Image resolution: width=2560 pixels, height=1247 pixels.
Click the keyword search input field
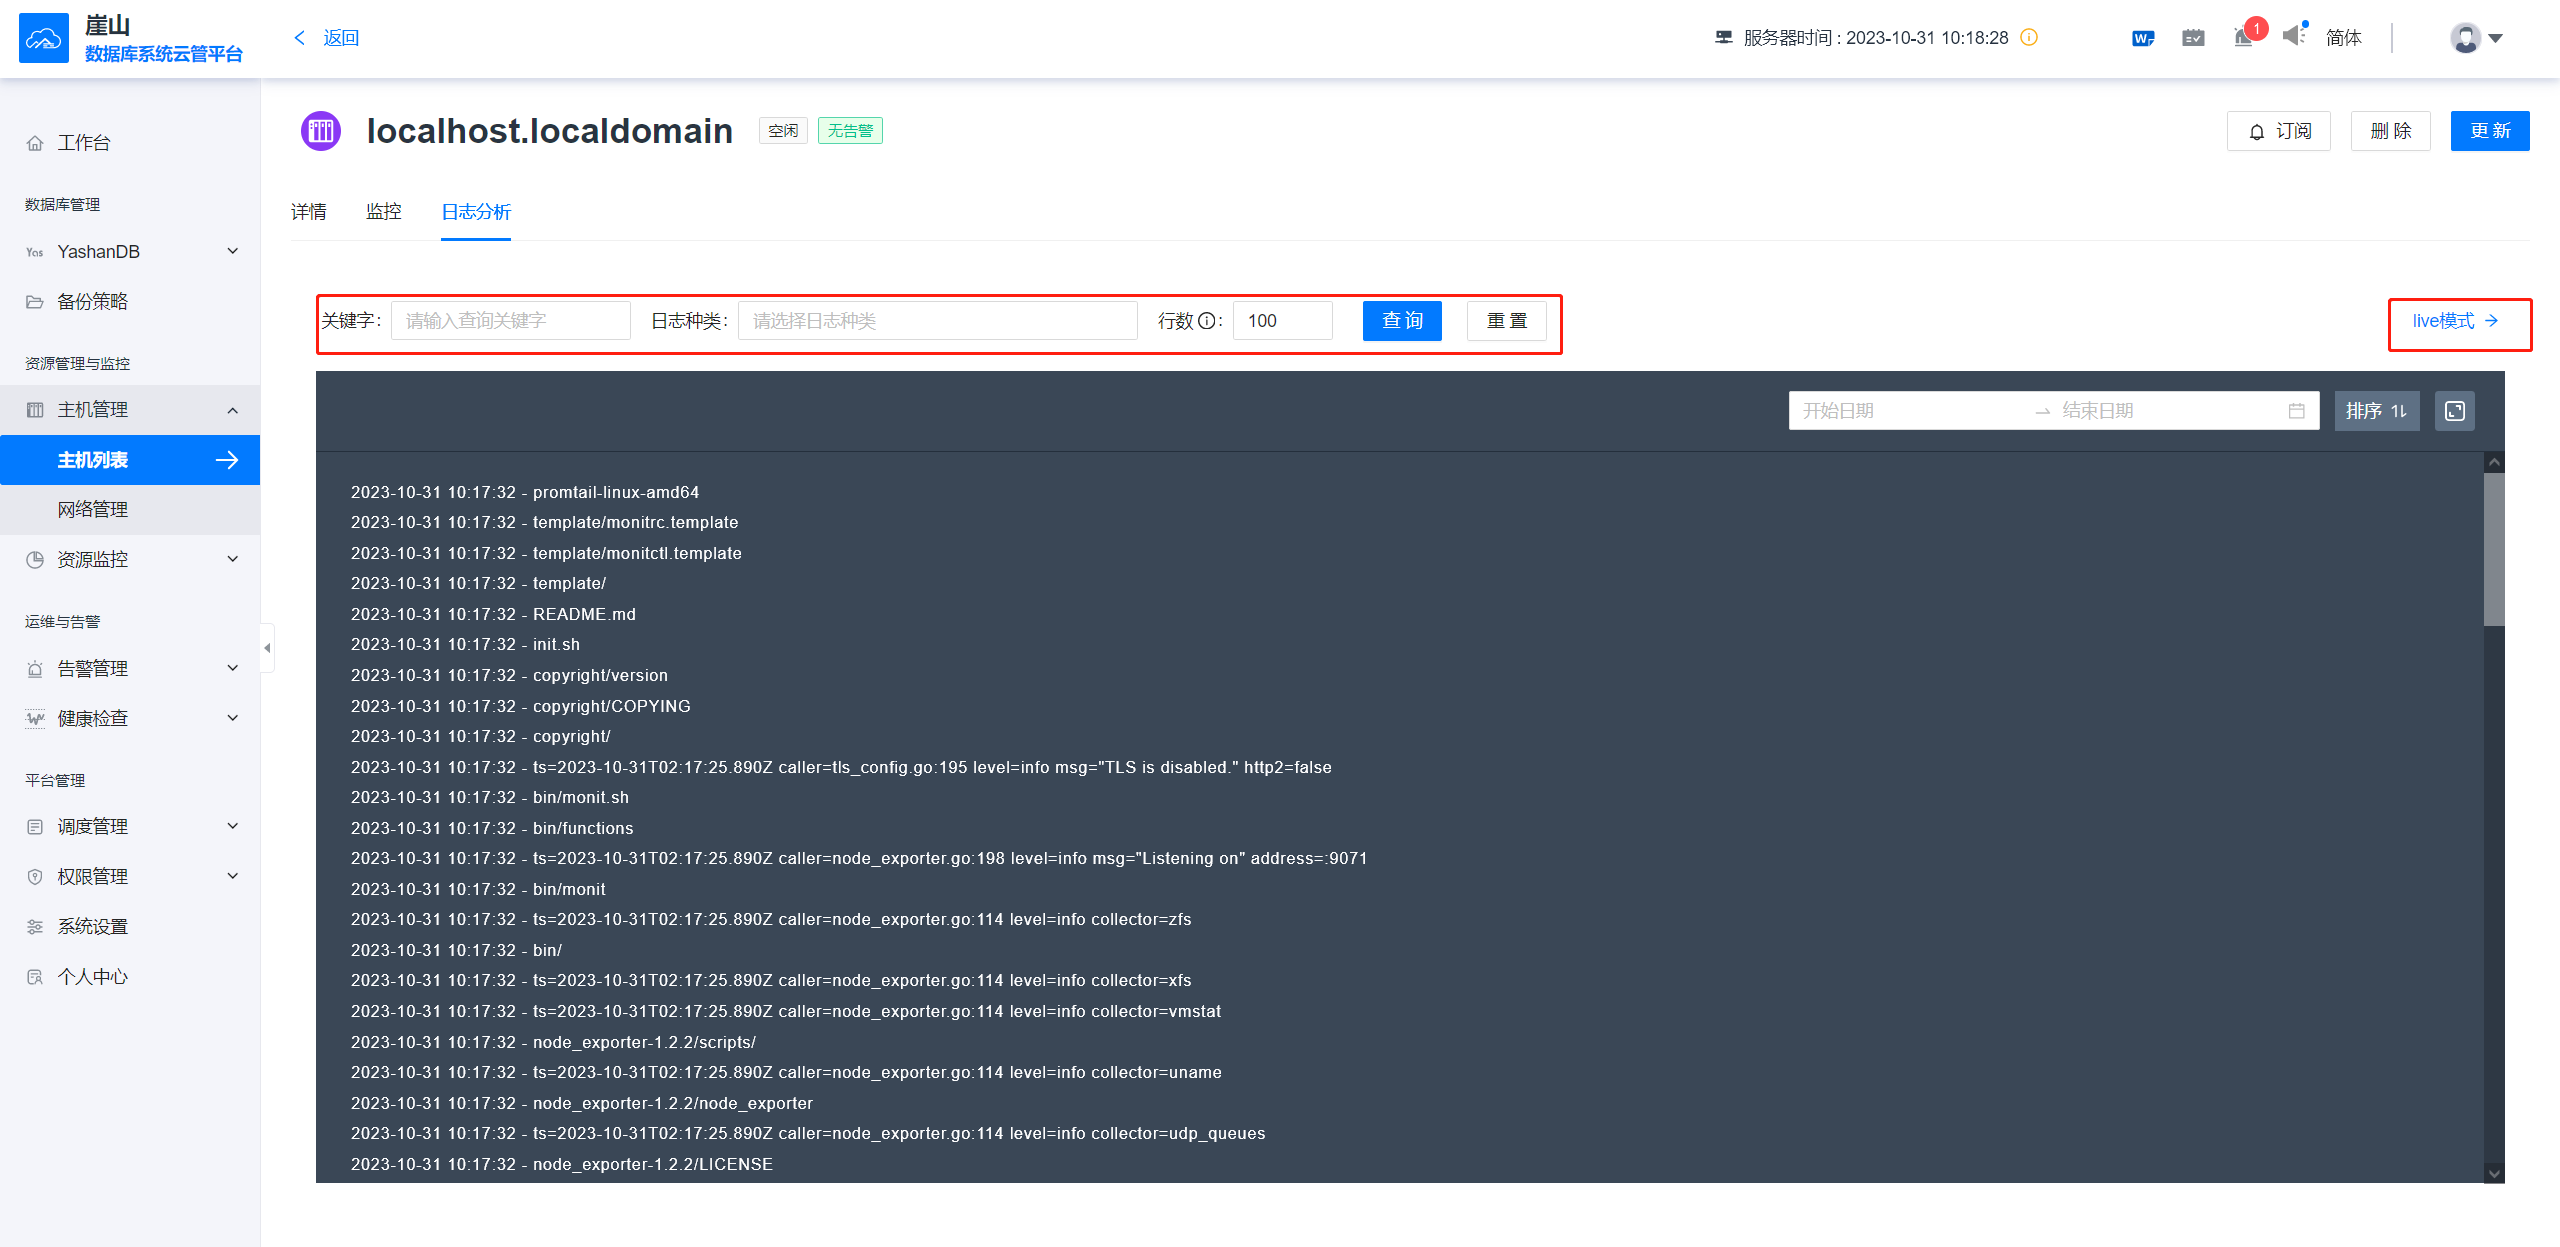(x=510, y=321)
